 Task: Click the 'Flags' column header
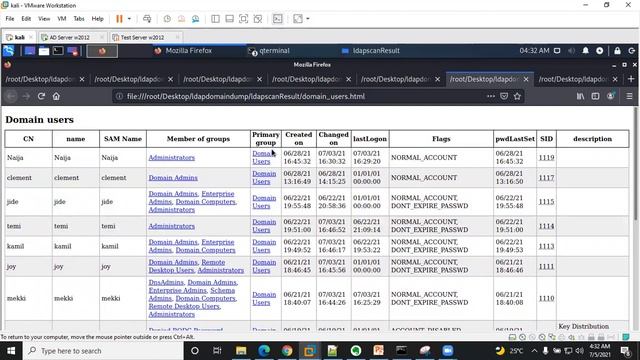click(x=441, y=139)
